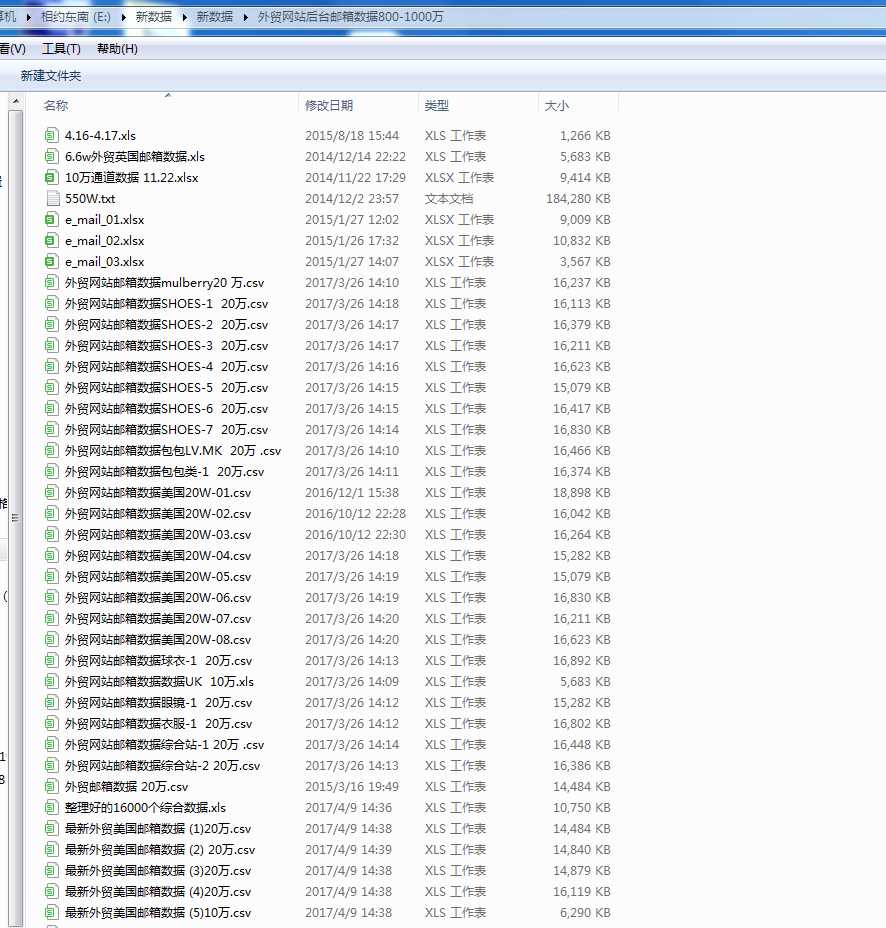Go to the second 新数据 breadcrumb
This screenshot has width=886, height=928.
[x=215, y=17]
